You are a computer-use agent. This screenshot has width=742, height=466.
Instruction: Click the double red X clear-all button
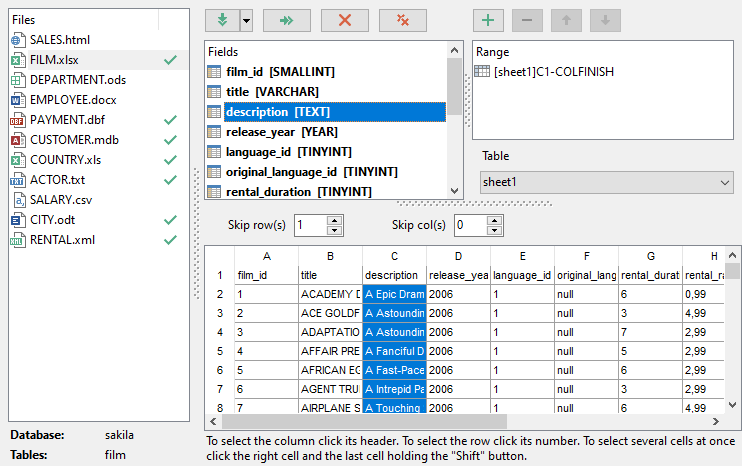403,20
